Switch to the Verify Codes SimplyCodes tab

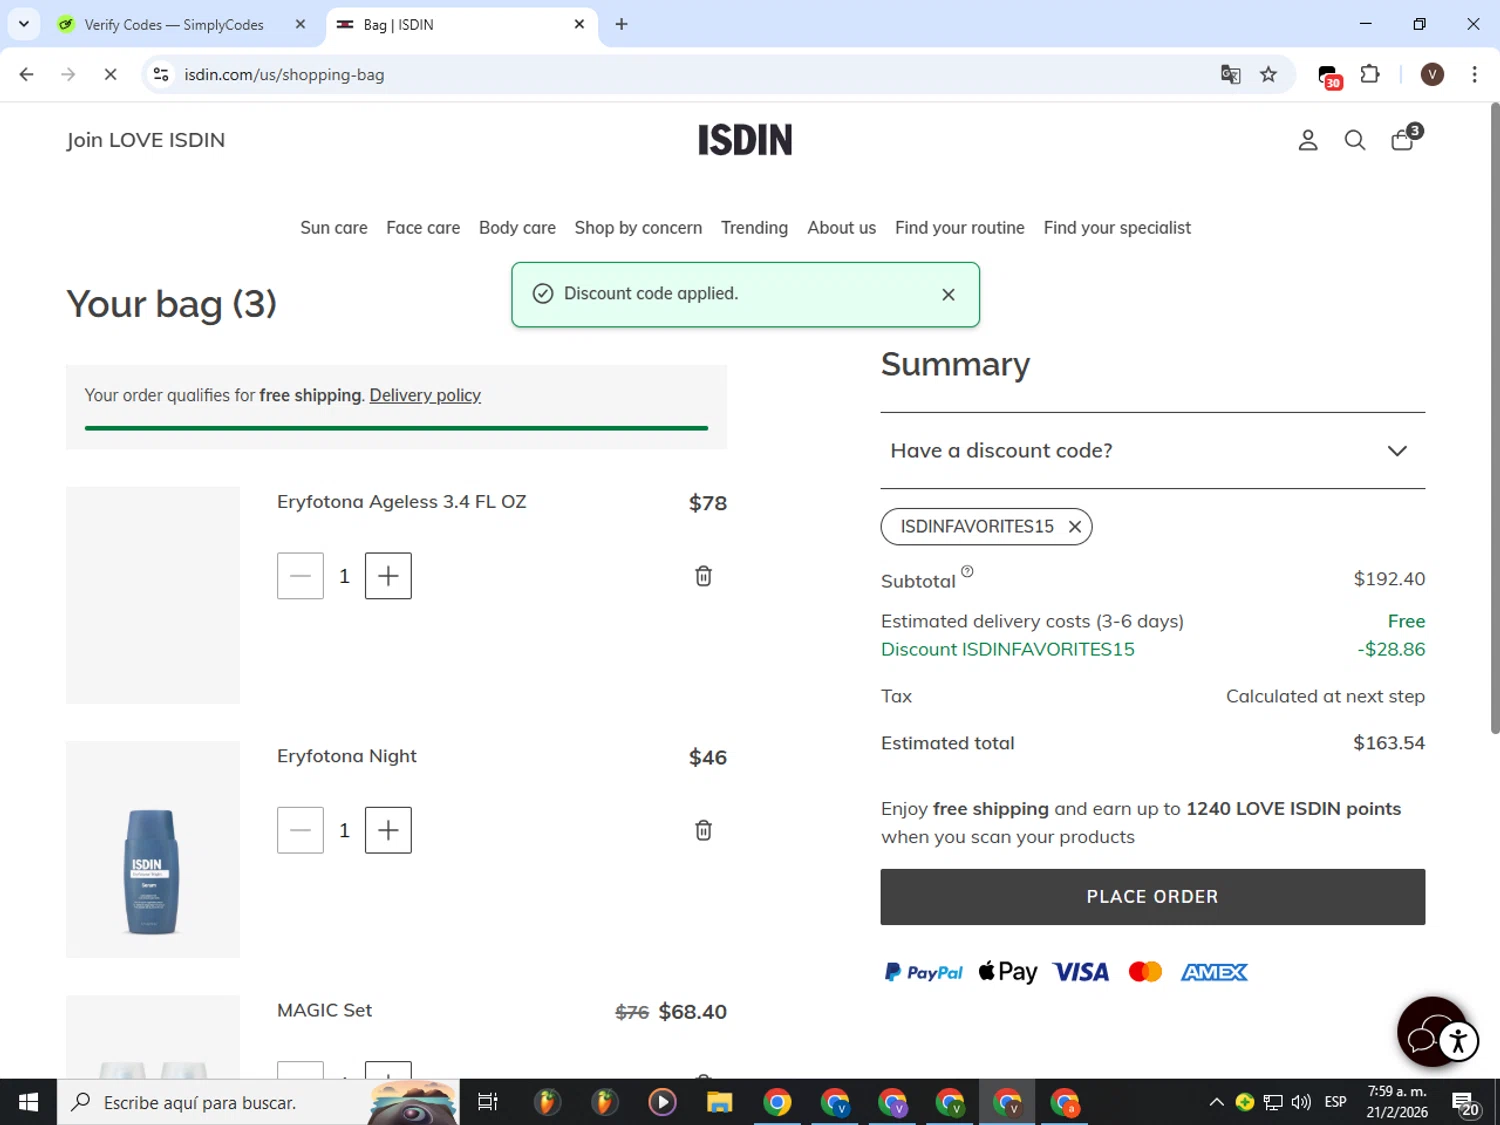(x=174, y=24)
